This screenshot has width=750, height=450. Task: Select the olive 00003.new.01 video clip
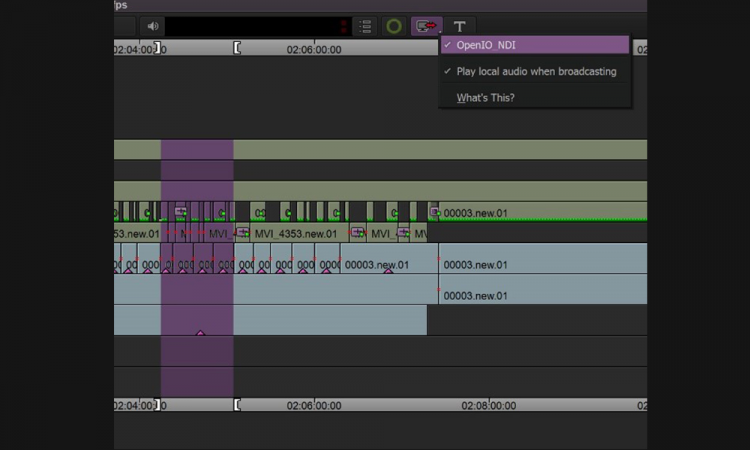click(543, 212)
